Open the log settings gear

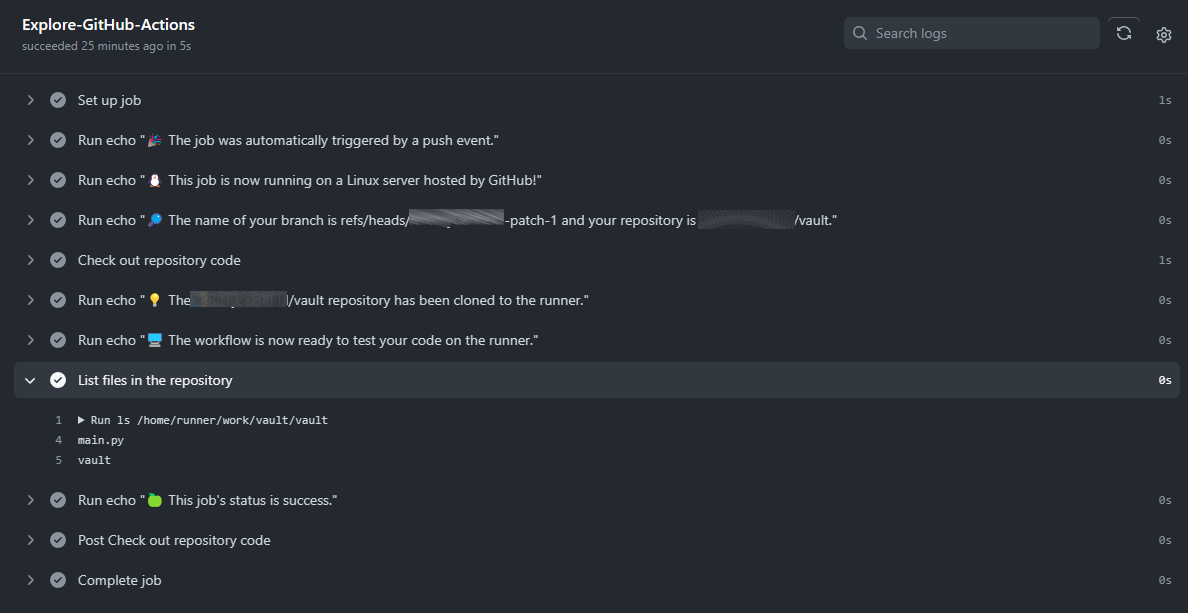[x=1164, y=35]
